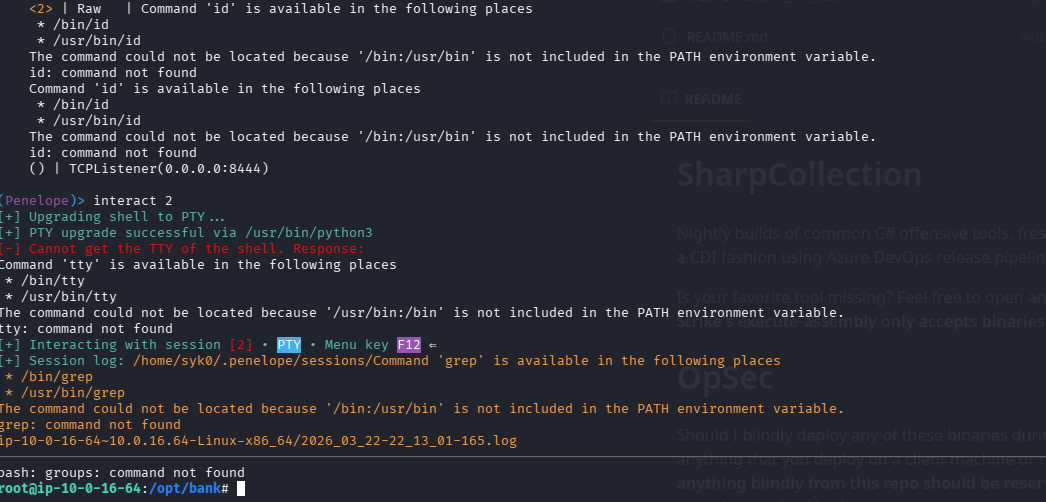Click the book icon beside the README tab
The width and height of the screenshot is (1046, 502).
tap(668, 99)
